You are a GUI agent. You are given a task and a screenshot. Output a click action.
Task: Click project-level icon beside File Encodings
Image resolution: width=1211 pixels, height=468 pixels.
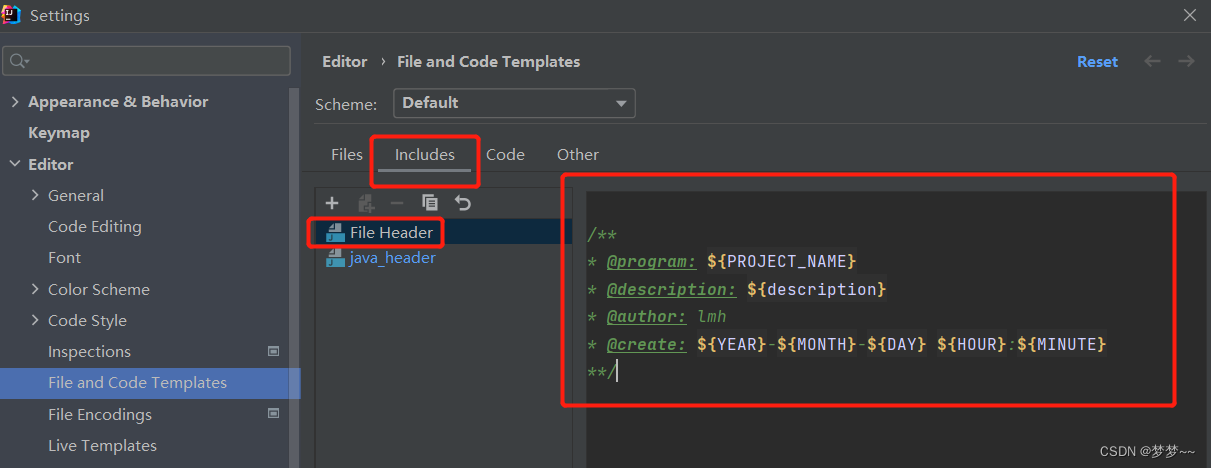click(274, 414)
